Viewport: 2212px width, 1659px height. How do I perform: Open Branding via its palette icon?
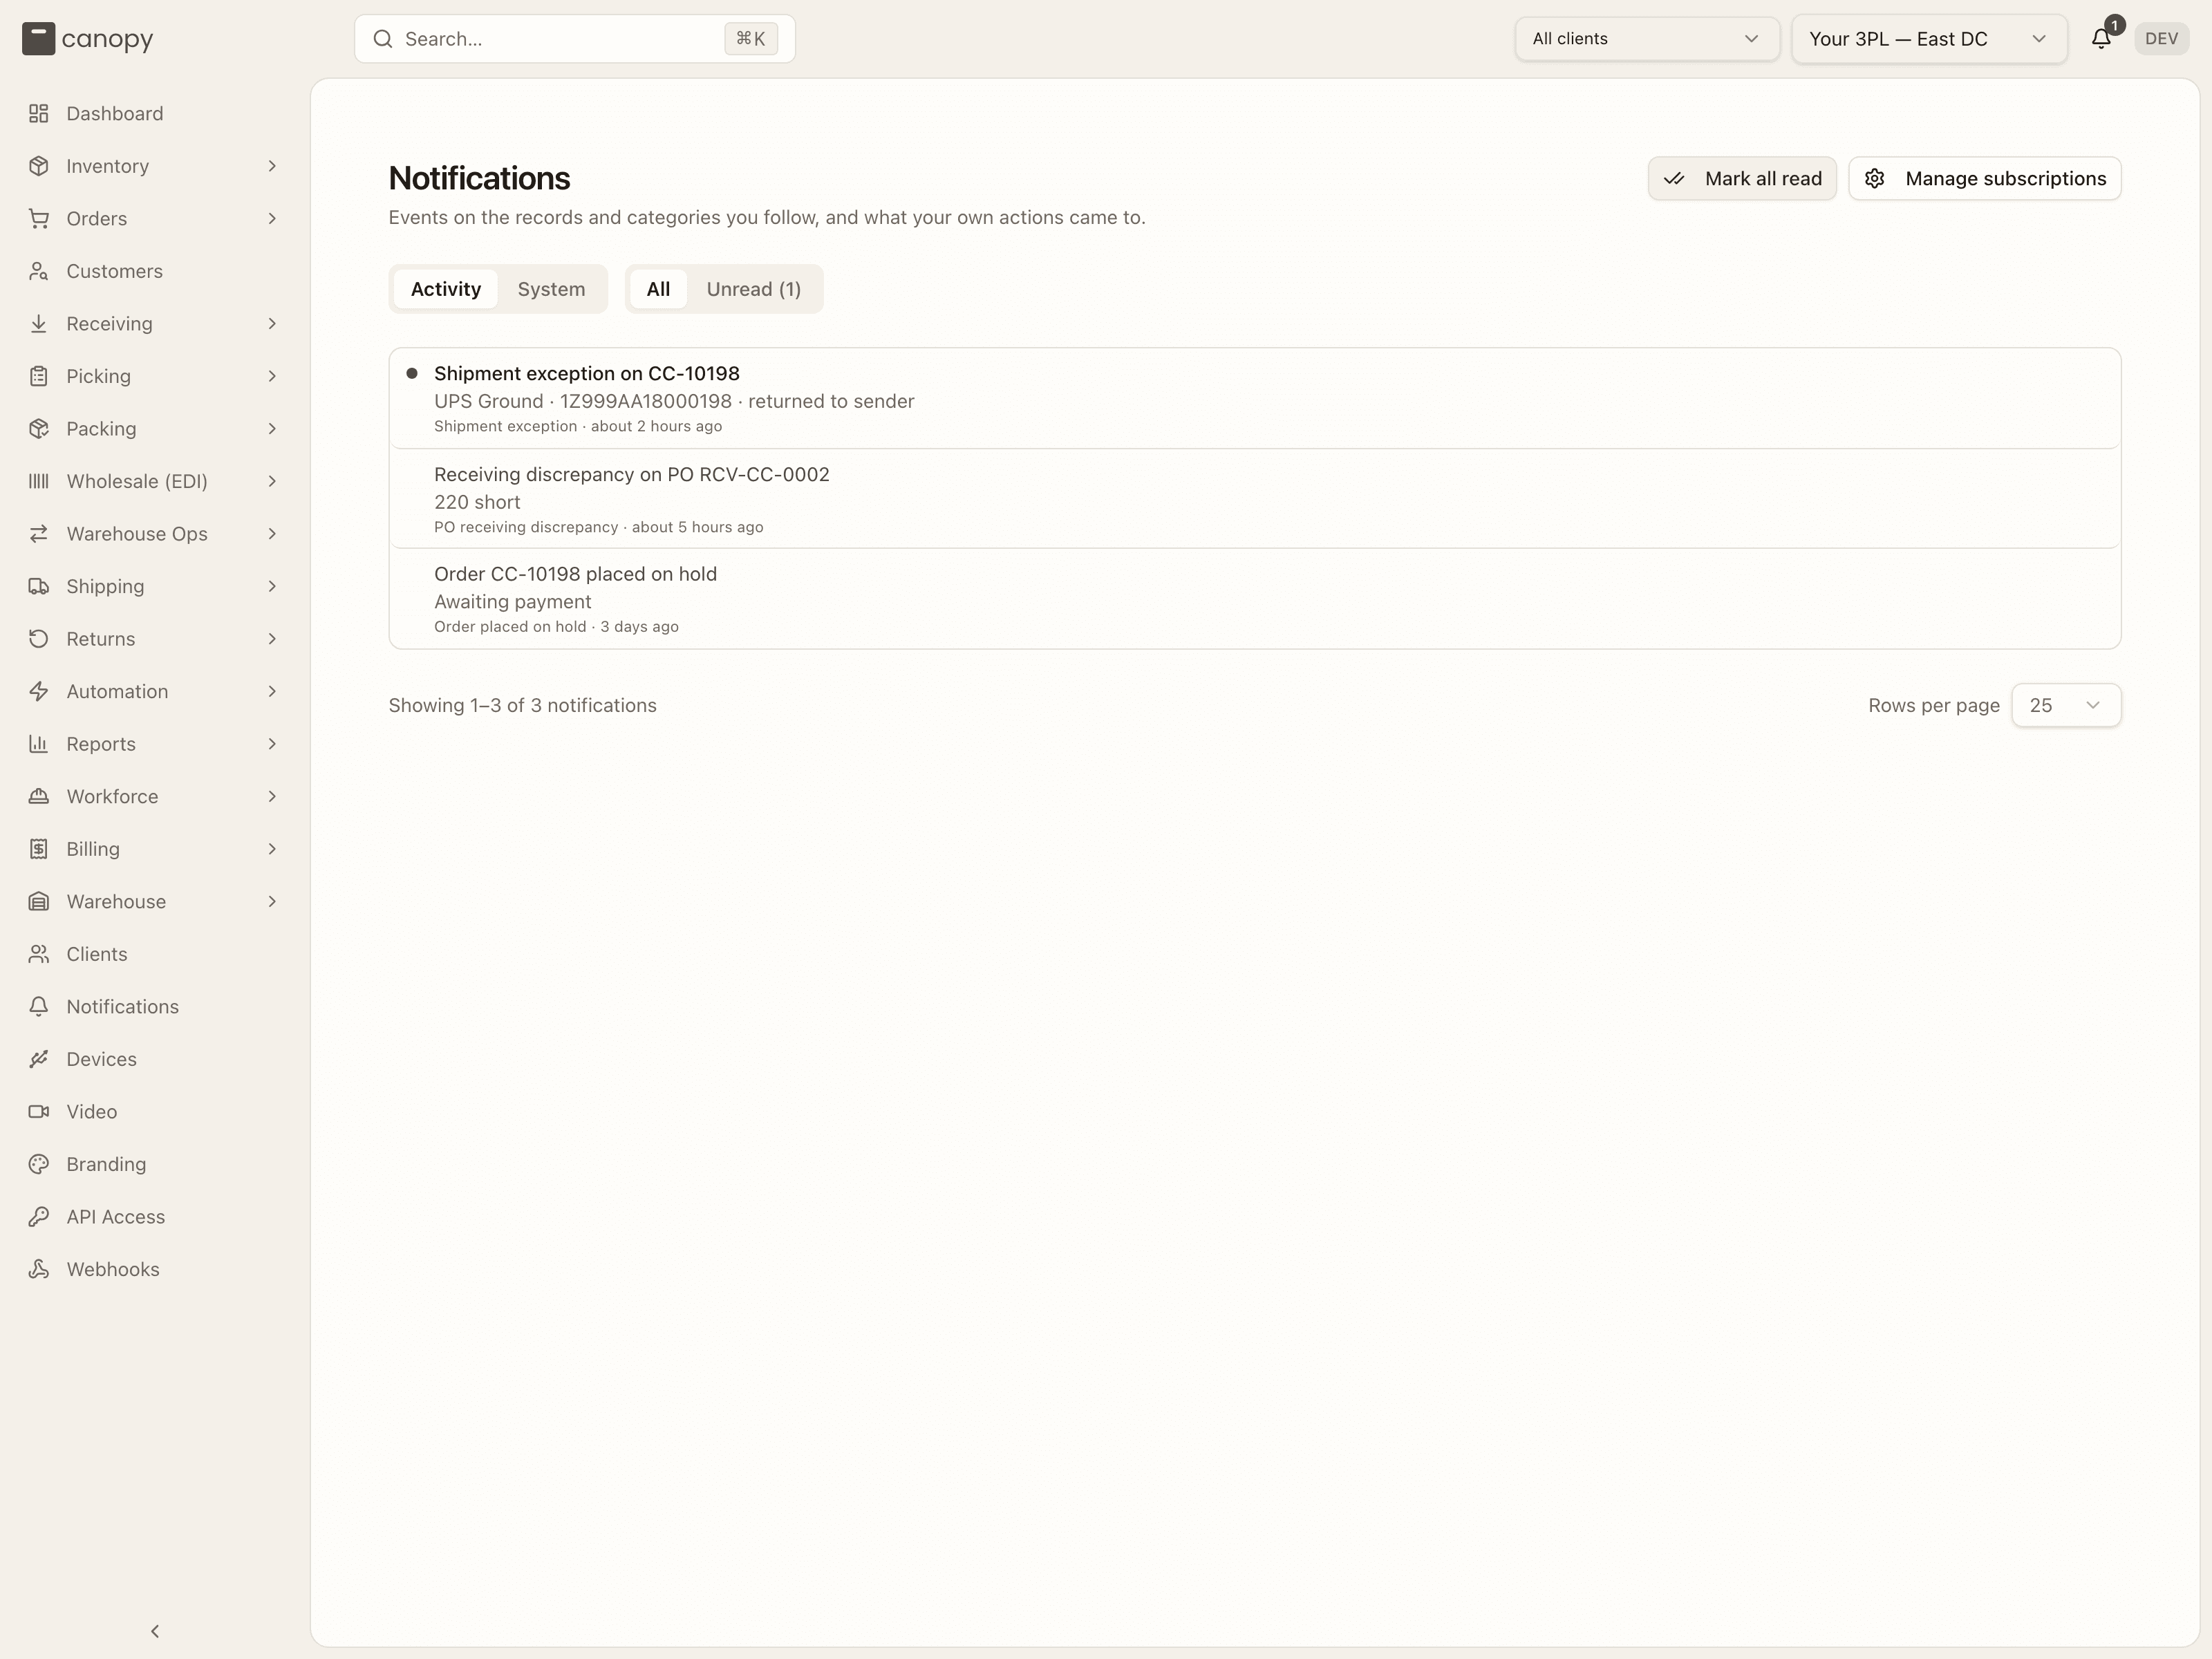click(39, 1164)
